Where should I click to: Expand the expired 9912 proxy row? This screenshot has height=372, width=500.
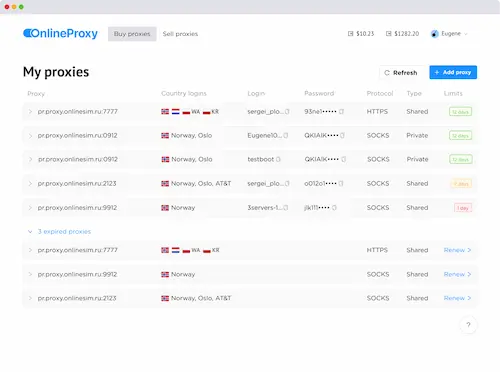coord(30,274)
